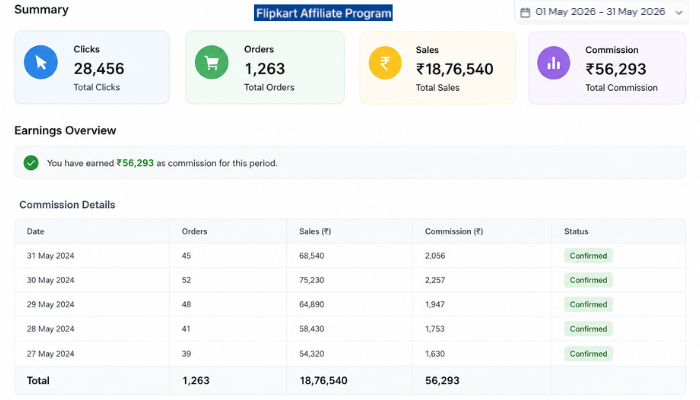Image resolution: width=700 pixels, height=400 pixels.
Task: Select the 29 May 2024 row date
Action: click(50, 304)
